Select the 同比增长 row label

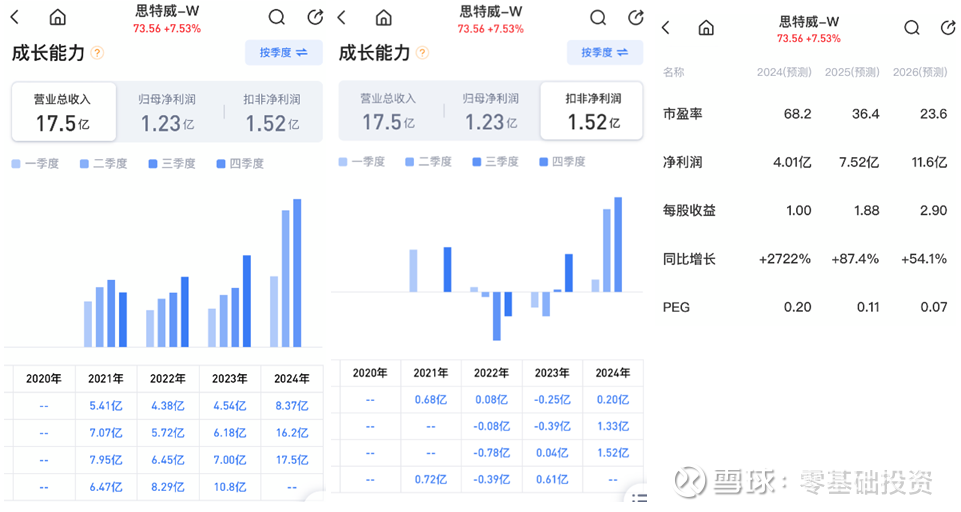tap(689, 259)
